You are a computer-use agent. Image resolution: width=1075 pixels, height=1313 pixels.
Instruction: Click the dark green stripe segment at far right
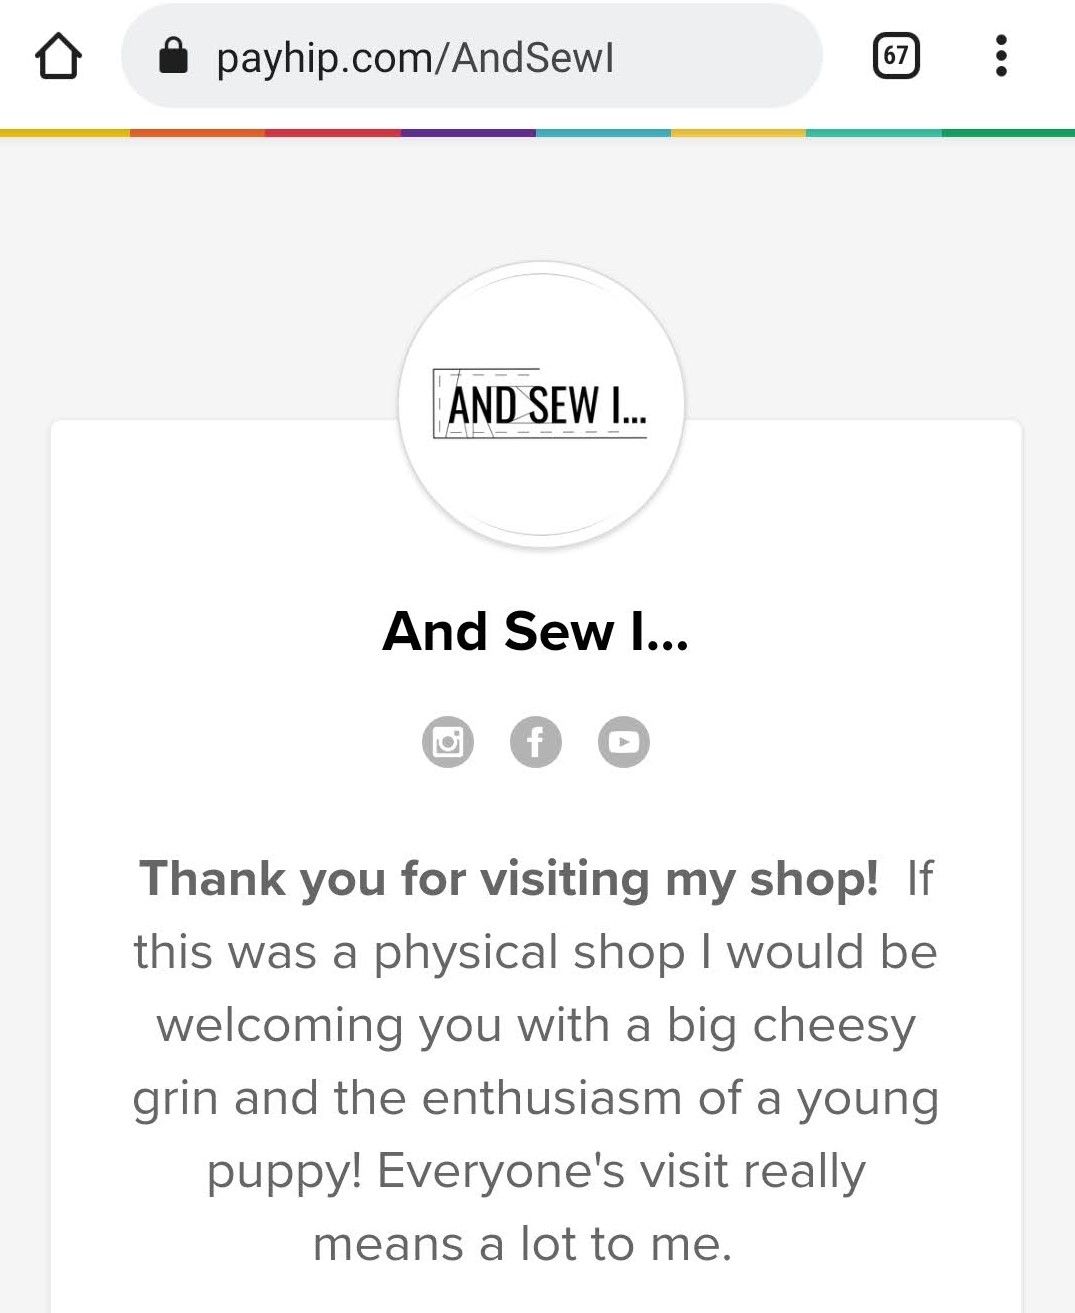point(1008,133)
